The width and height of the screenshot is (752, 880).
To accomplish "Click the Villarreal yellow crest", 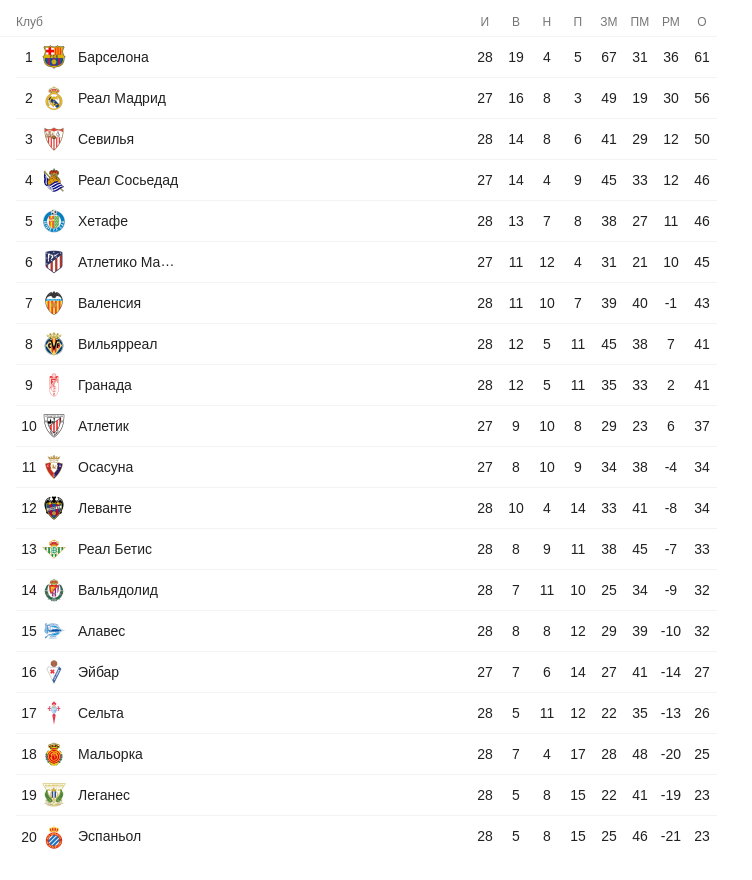I will pyautogui.click(x=54, y=344).
